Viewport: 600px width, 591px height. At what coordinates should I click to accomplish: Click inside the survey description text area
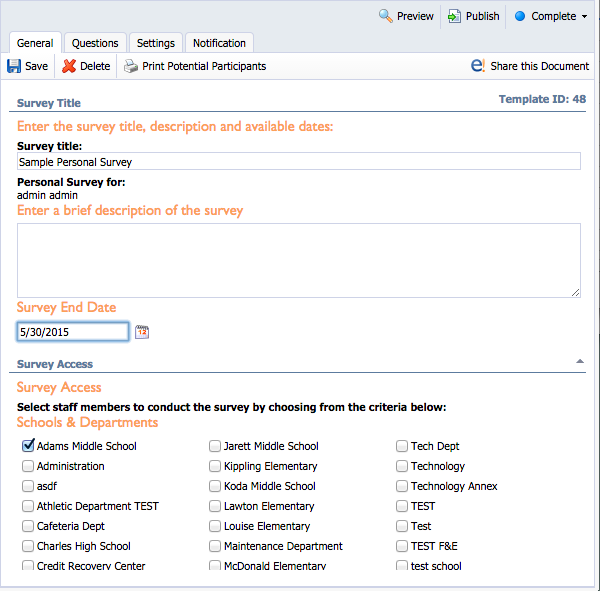click(x=299, y=260)
